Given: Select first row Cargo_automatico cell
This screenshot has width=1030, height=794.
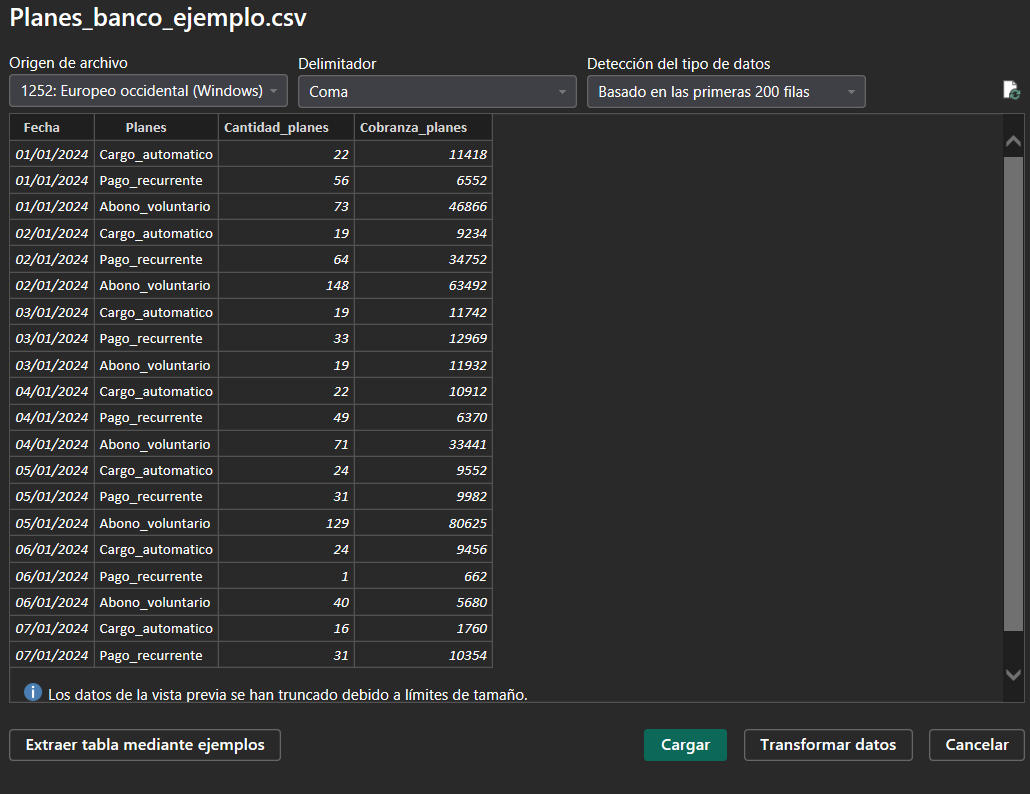Looking at the screenshot, I should click(156, 154).
